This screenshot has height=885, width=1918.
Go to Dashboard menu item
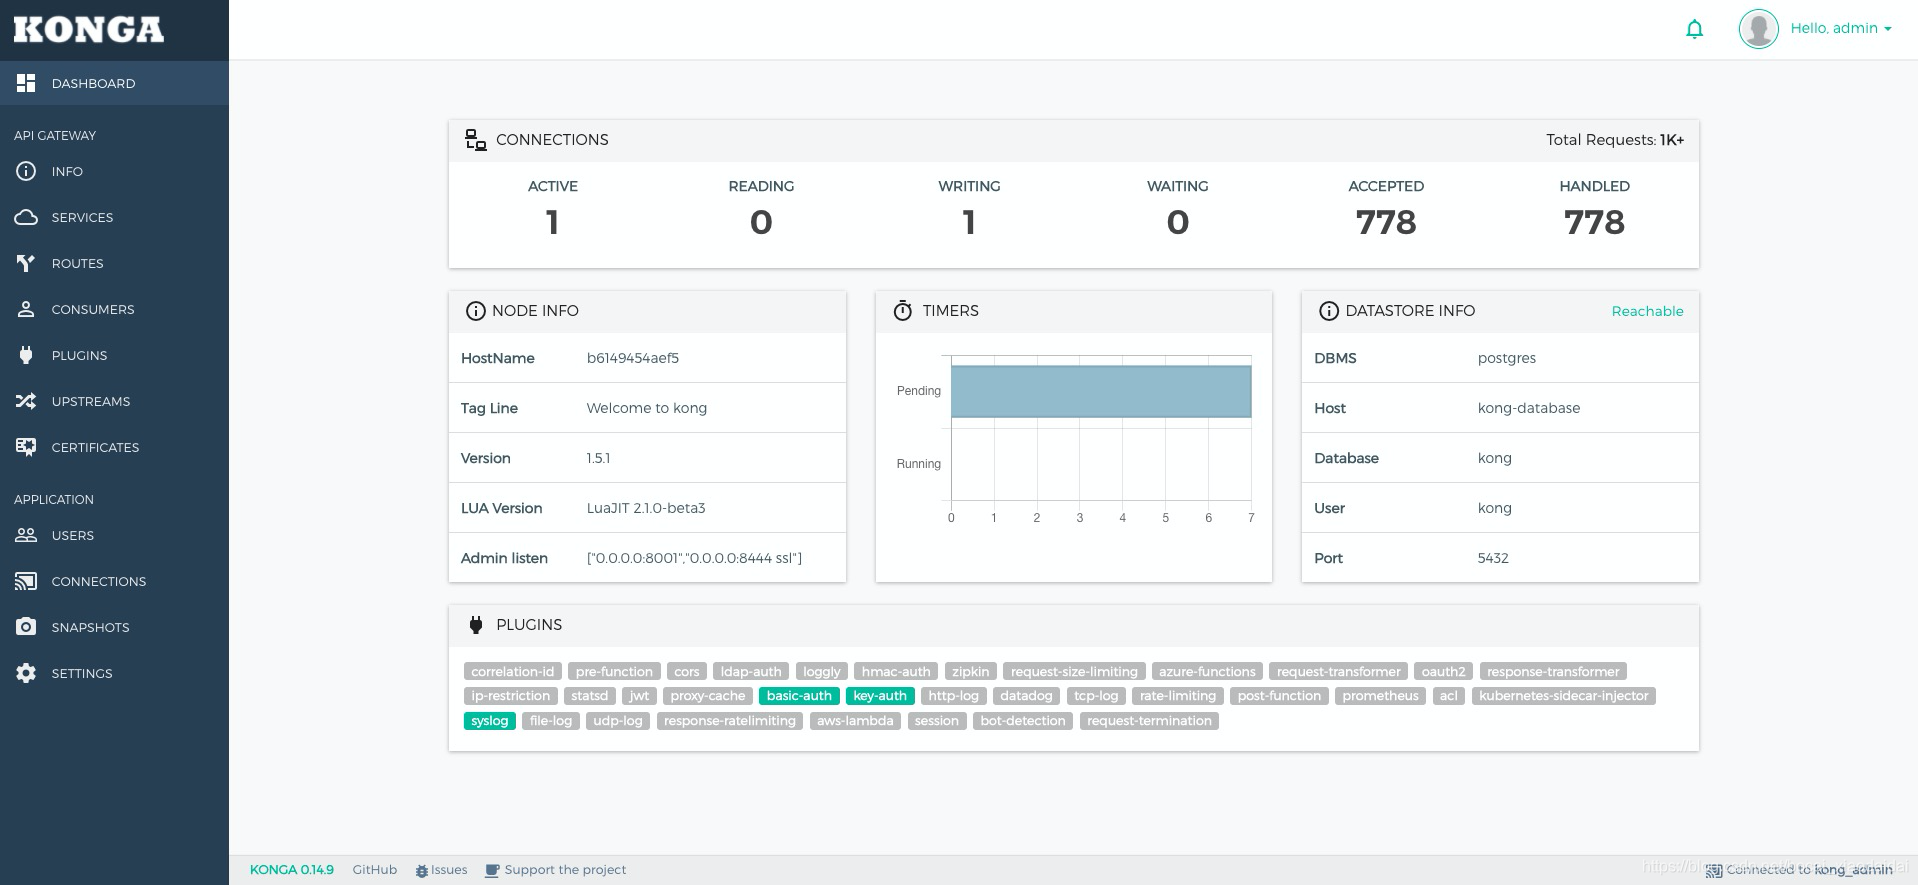[x=114, y=83]
